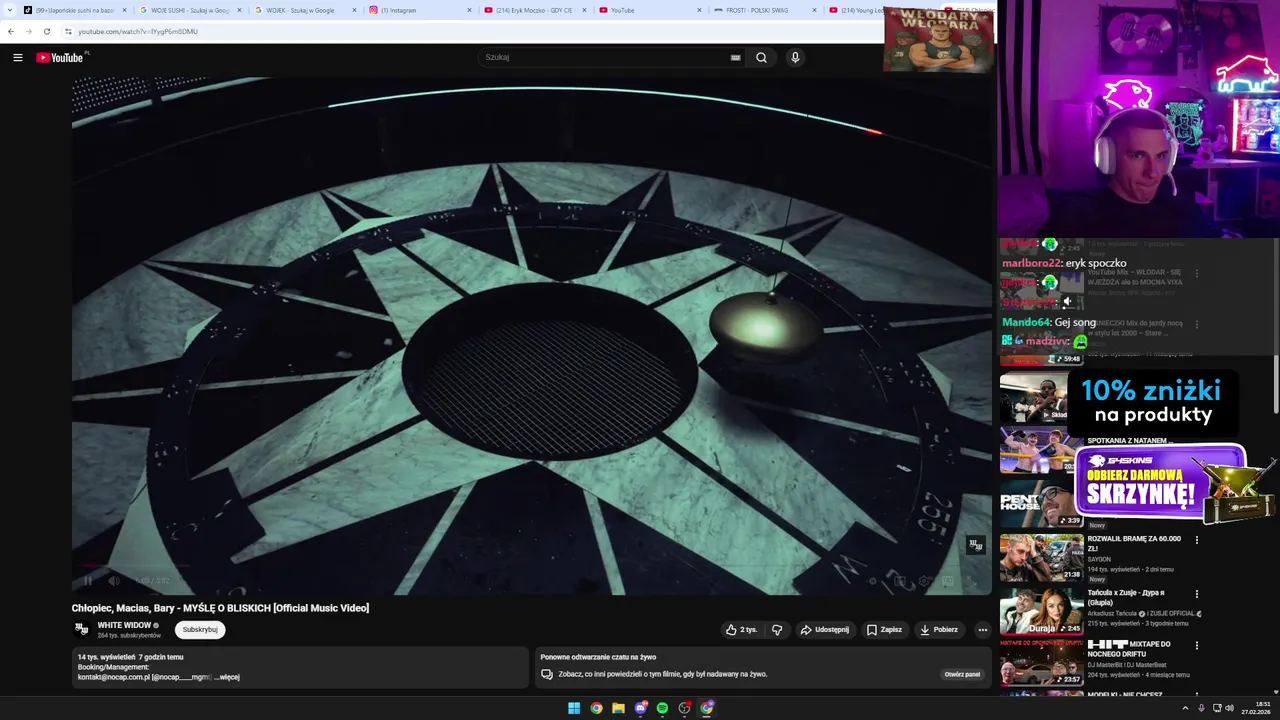Click the Subskrybuj button
This screenshot has width=1280, height=720.
click(200, 629)
